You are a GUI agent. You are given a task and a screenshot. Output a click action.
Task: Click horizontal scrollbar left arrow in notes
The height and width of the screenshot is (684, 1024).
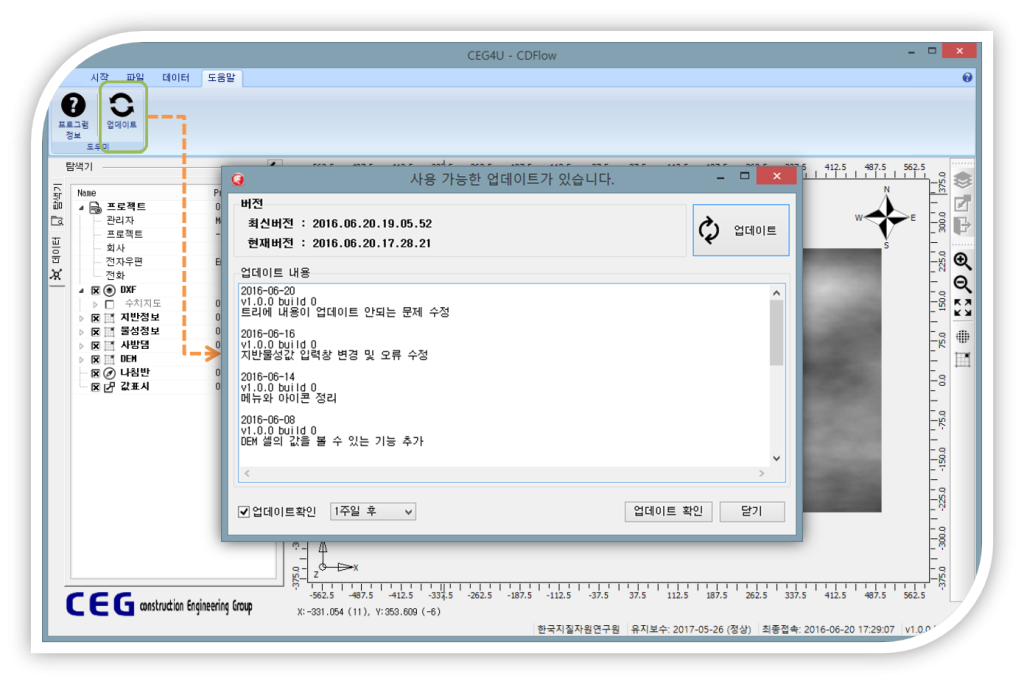(247, 473)
